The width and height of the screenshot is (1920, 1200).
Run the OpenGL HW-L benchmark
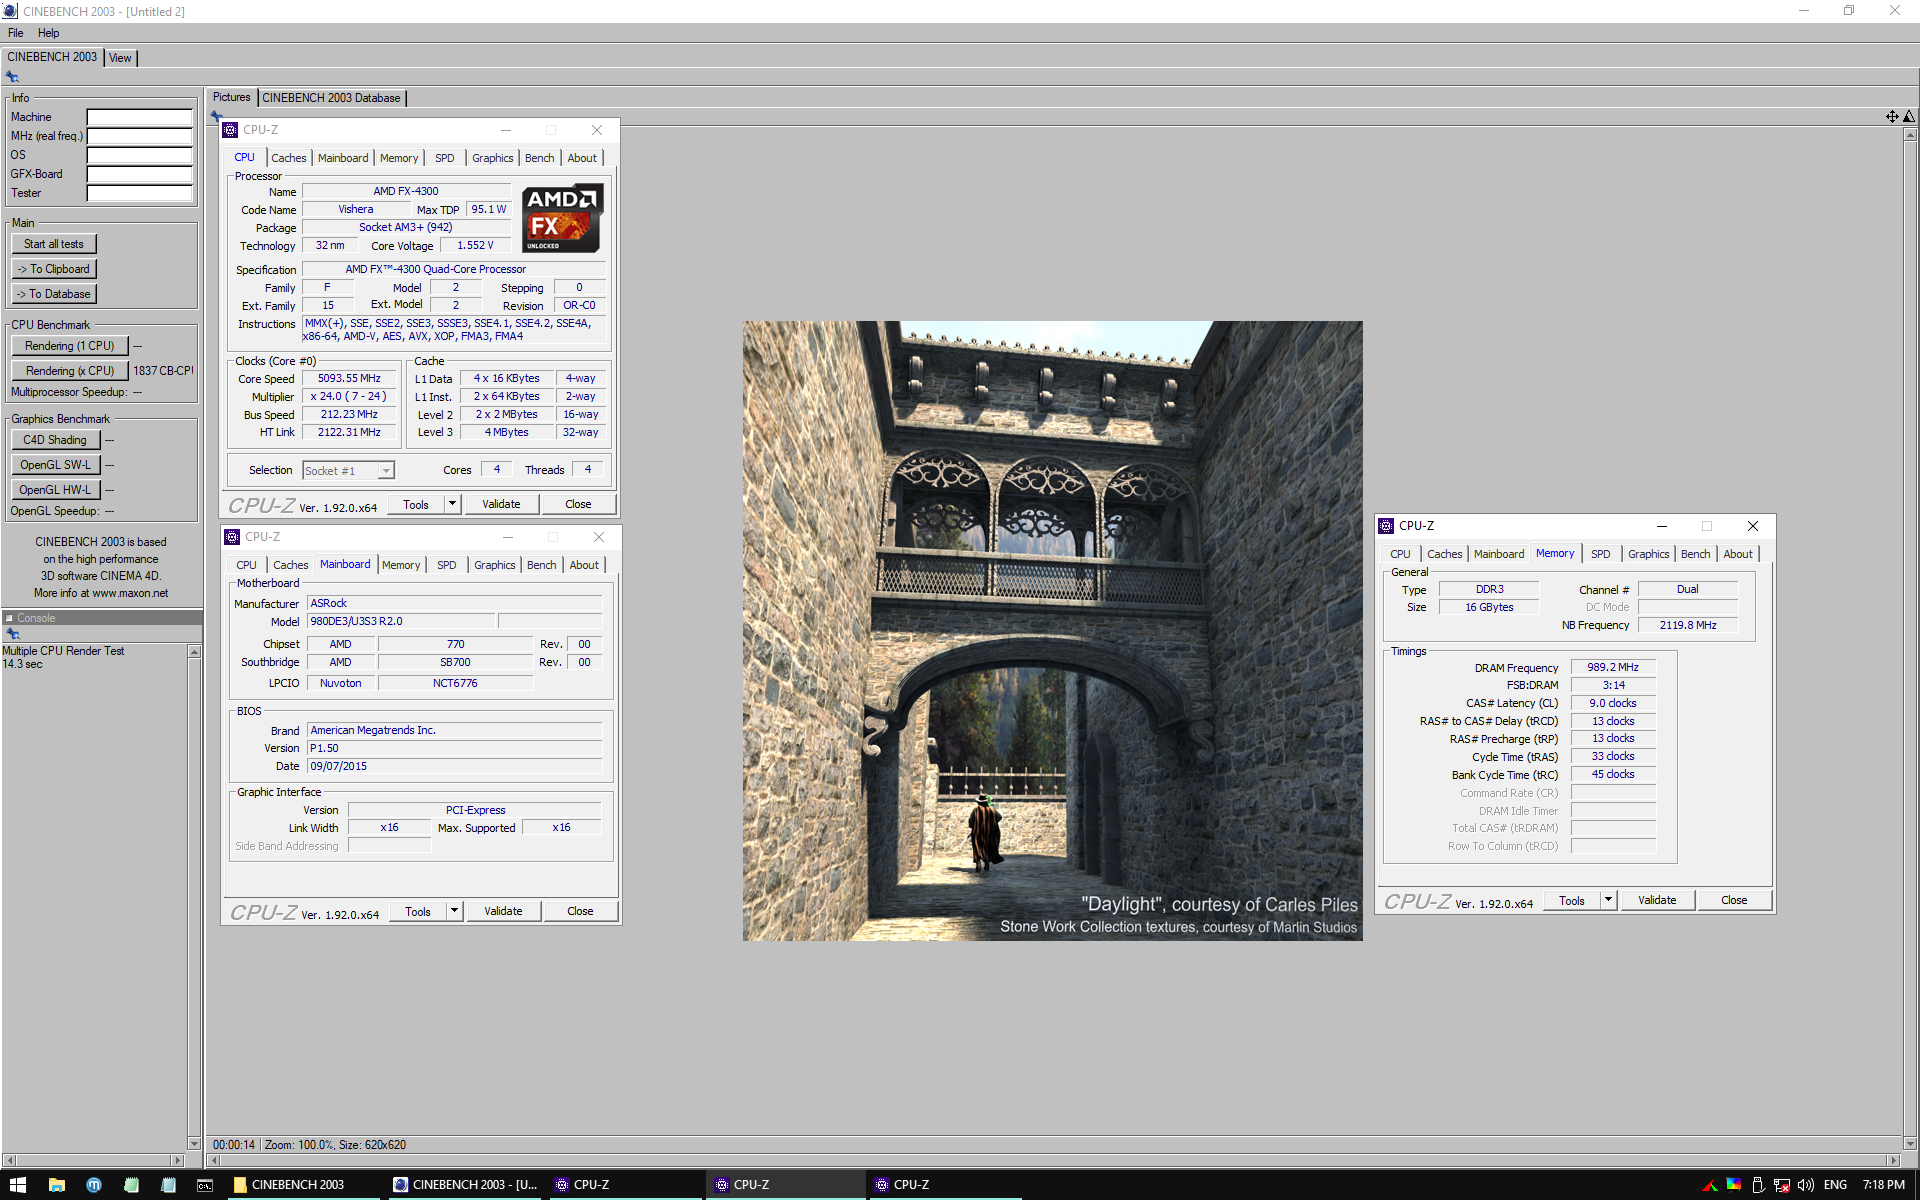point(56,490)
